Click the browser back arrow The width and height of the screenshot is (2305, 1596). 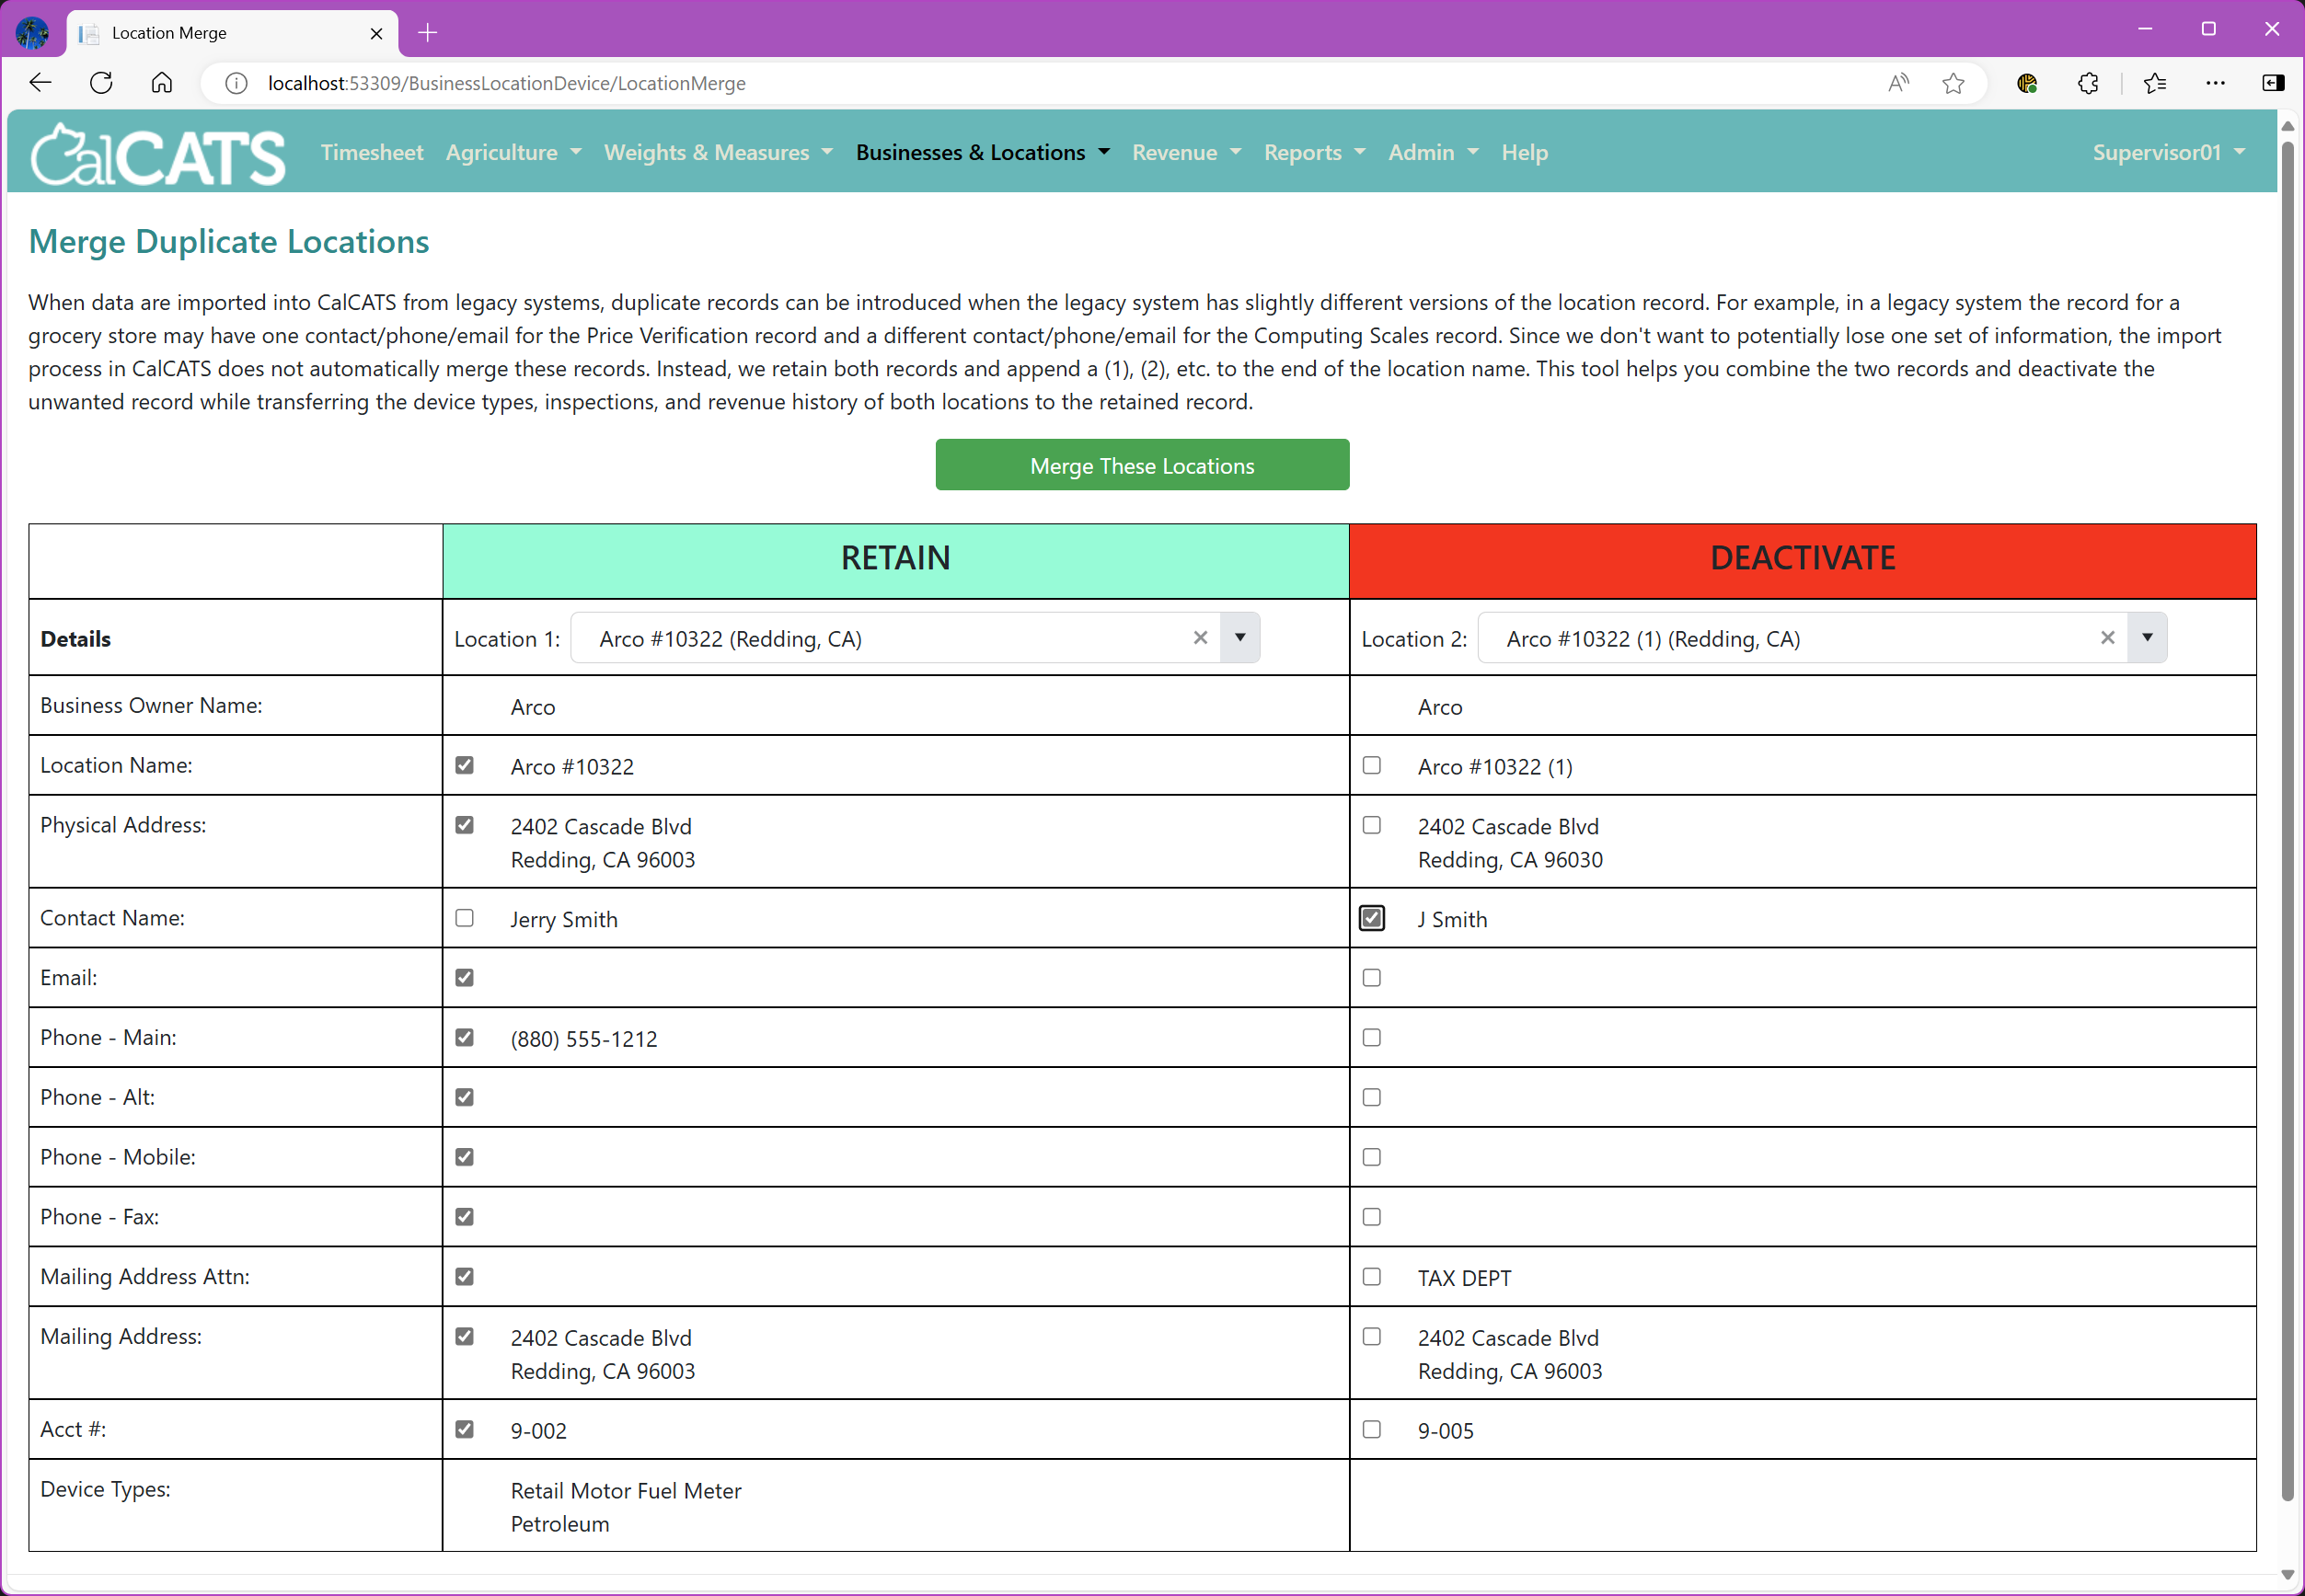click(40, 83)
